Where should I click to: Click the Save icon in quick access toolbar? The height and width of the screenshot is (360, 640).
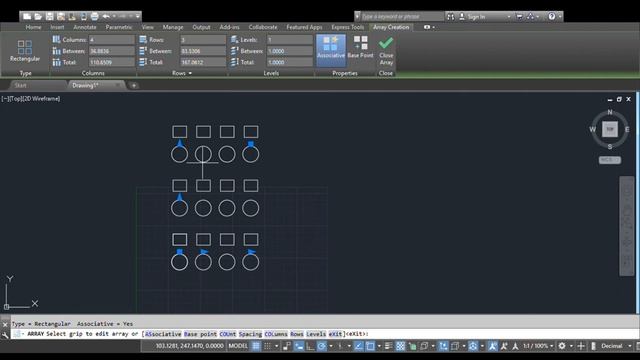[49, 16]
